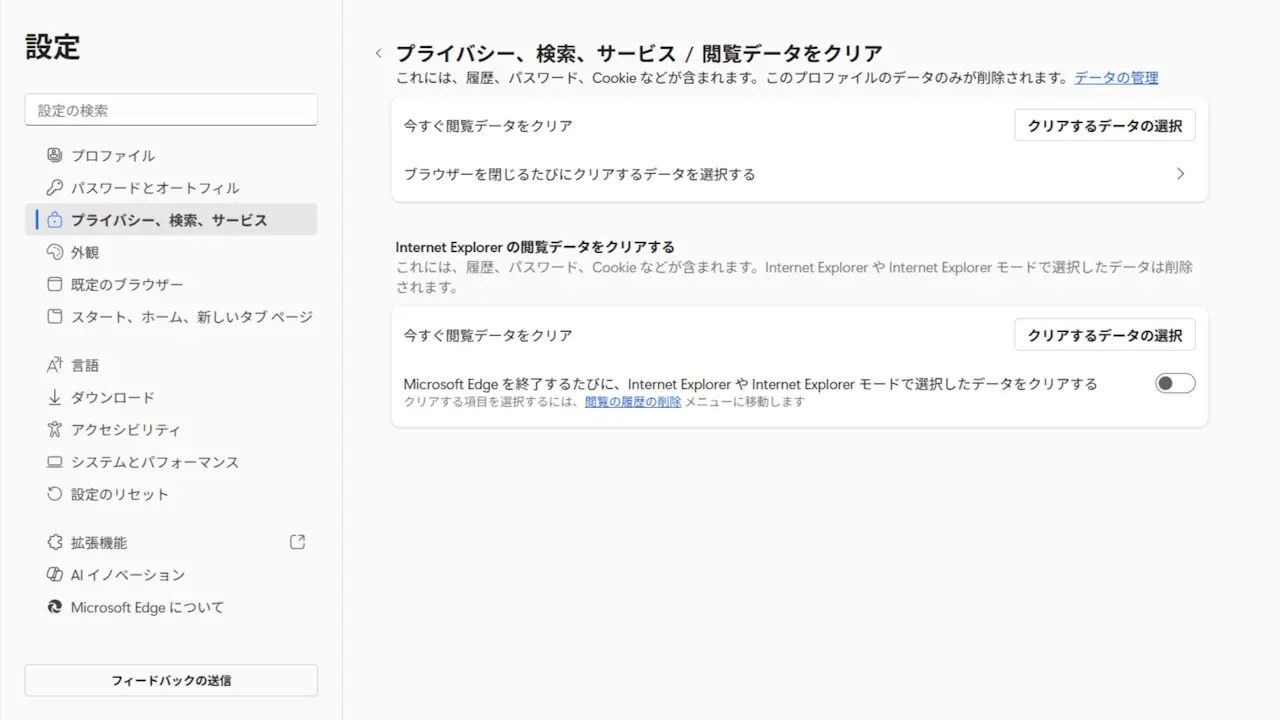This screenshot has height=720, width=1280.
Task: Open extensions via external link icon
Action: [x=297, y=542]
